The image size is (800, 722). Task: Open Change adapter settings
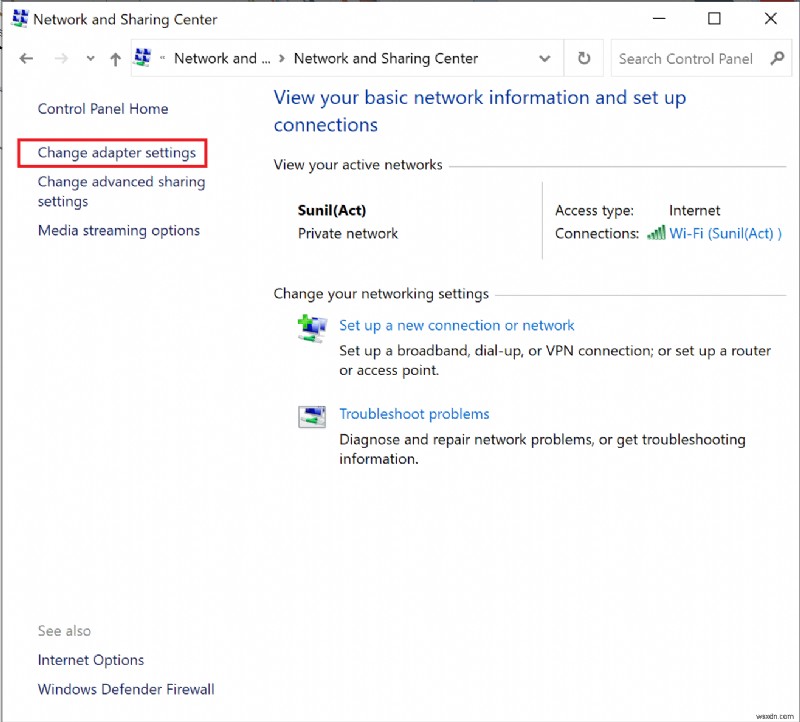point(117,153)
